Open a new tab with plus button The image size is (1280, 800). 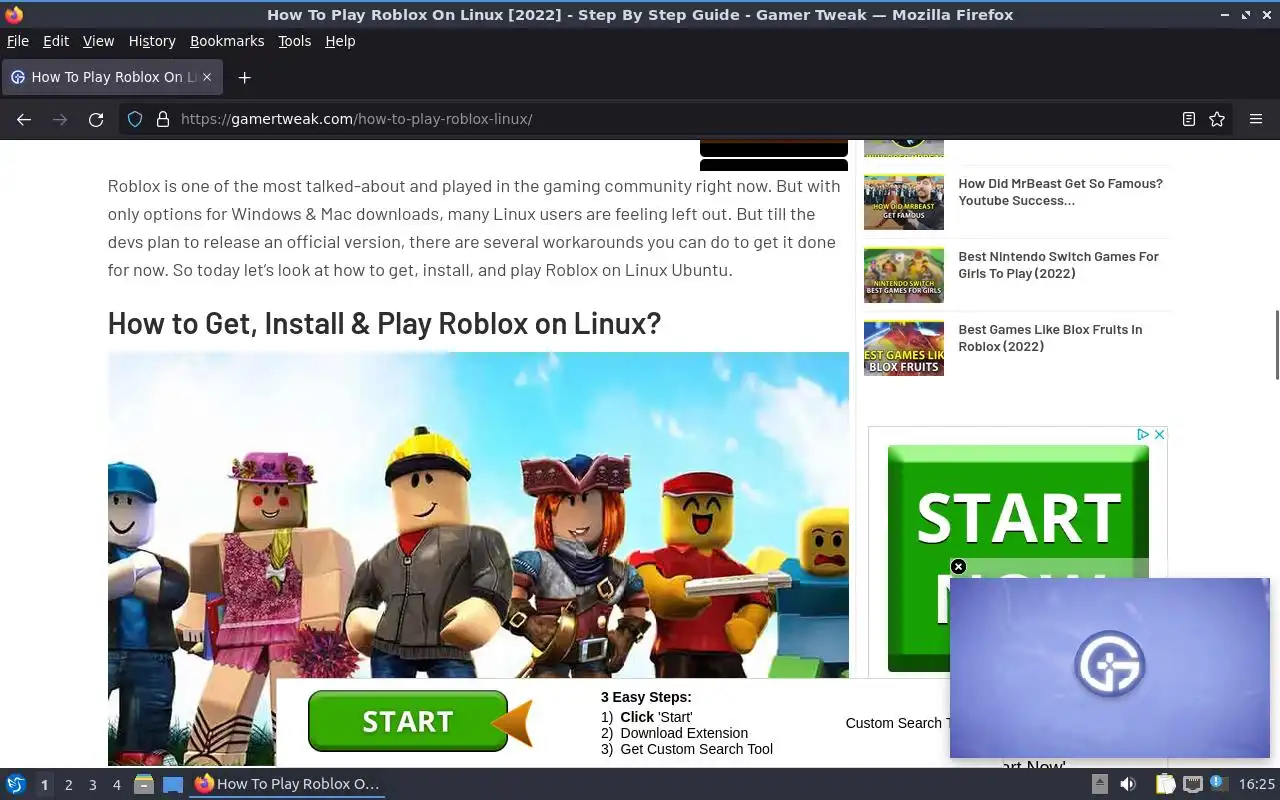click(x=244, y=77)
